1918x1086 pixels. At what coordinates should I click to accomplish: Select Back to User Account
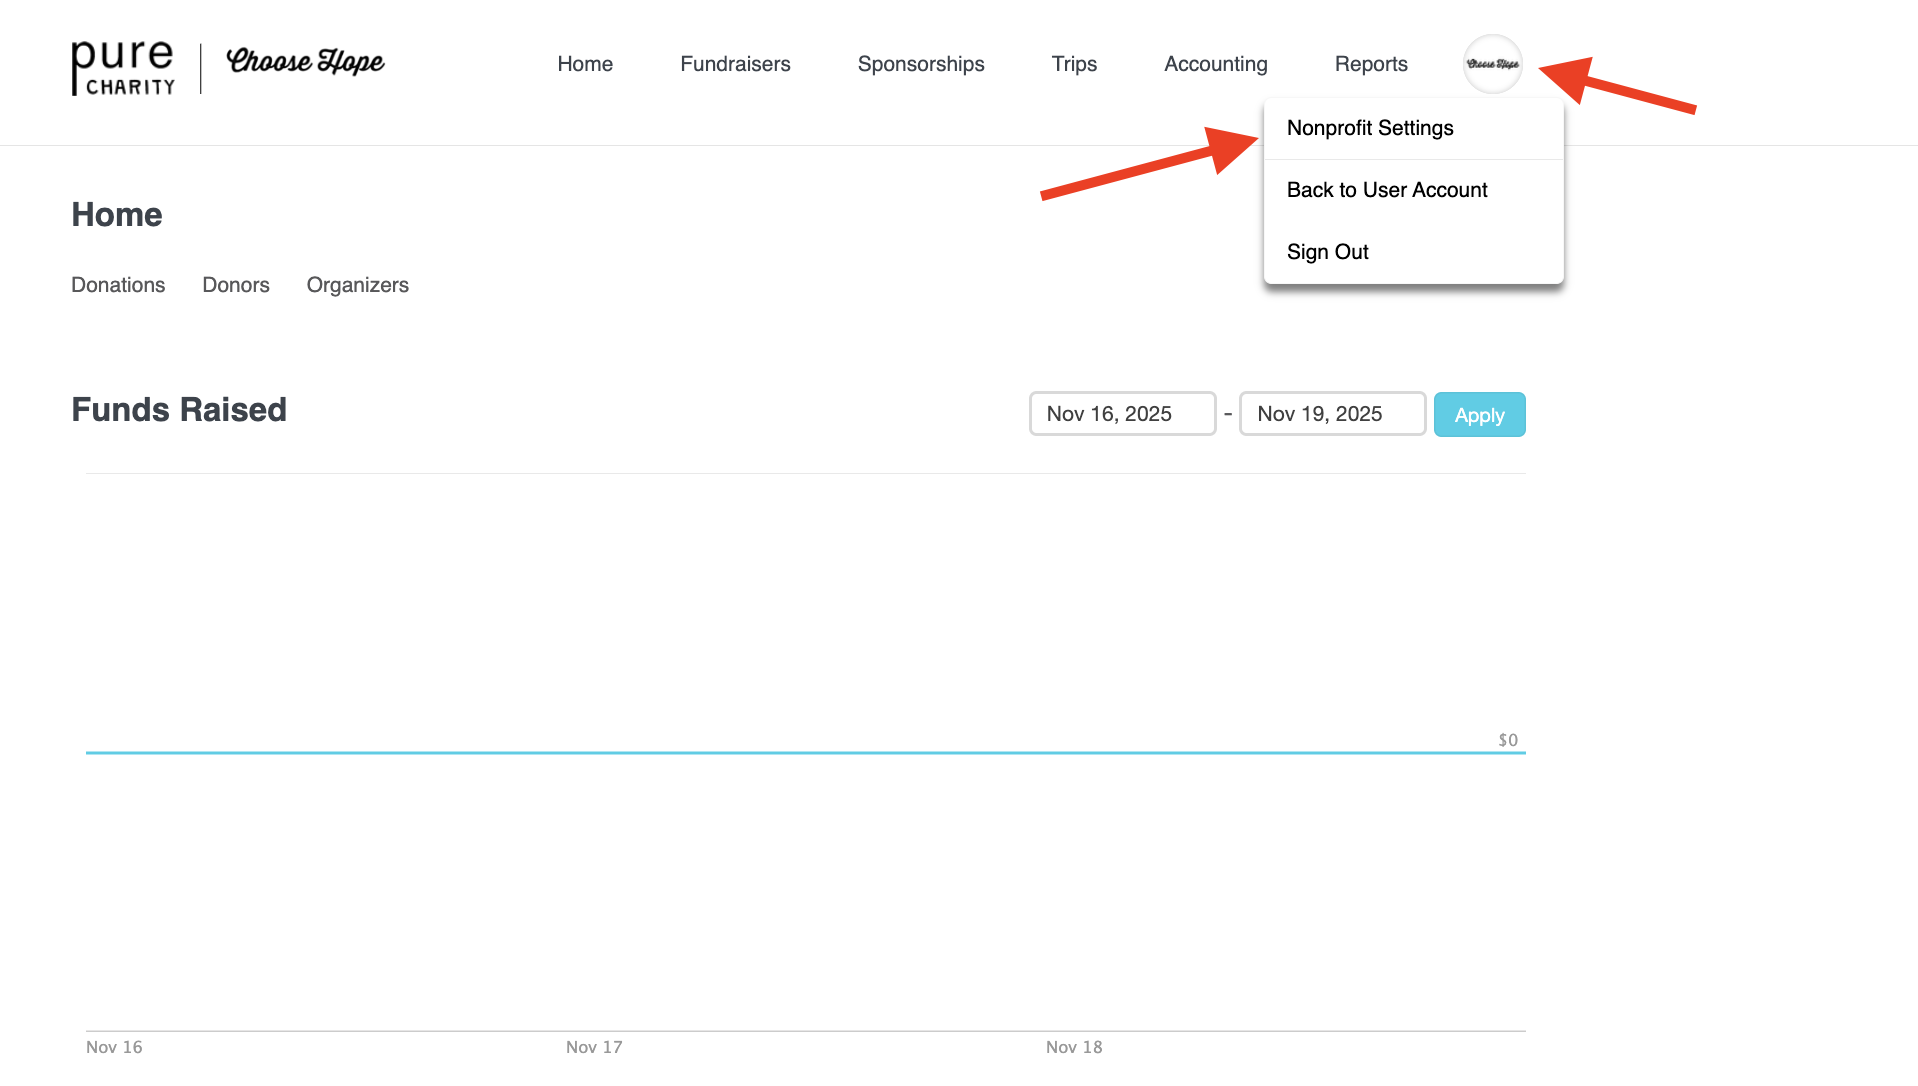coord(1387,190)
